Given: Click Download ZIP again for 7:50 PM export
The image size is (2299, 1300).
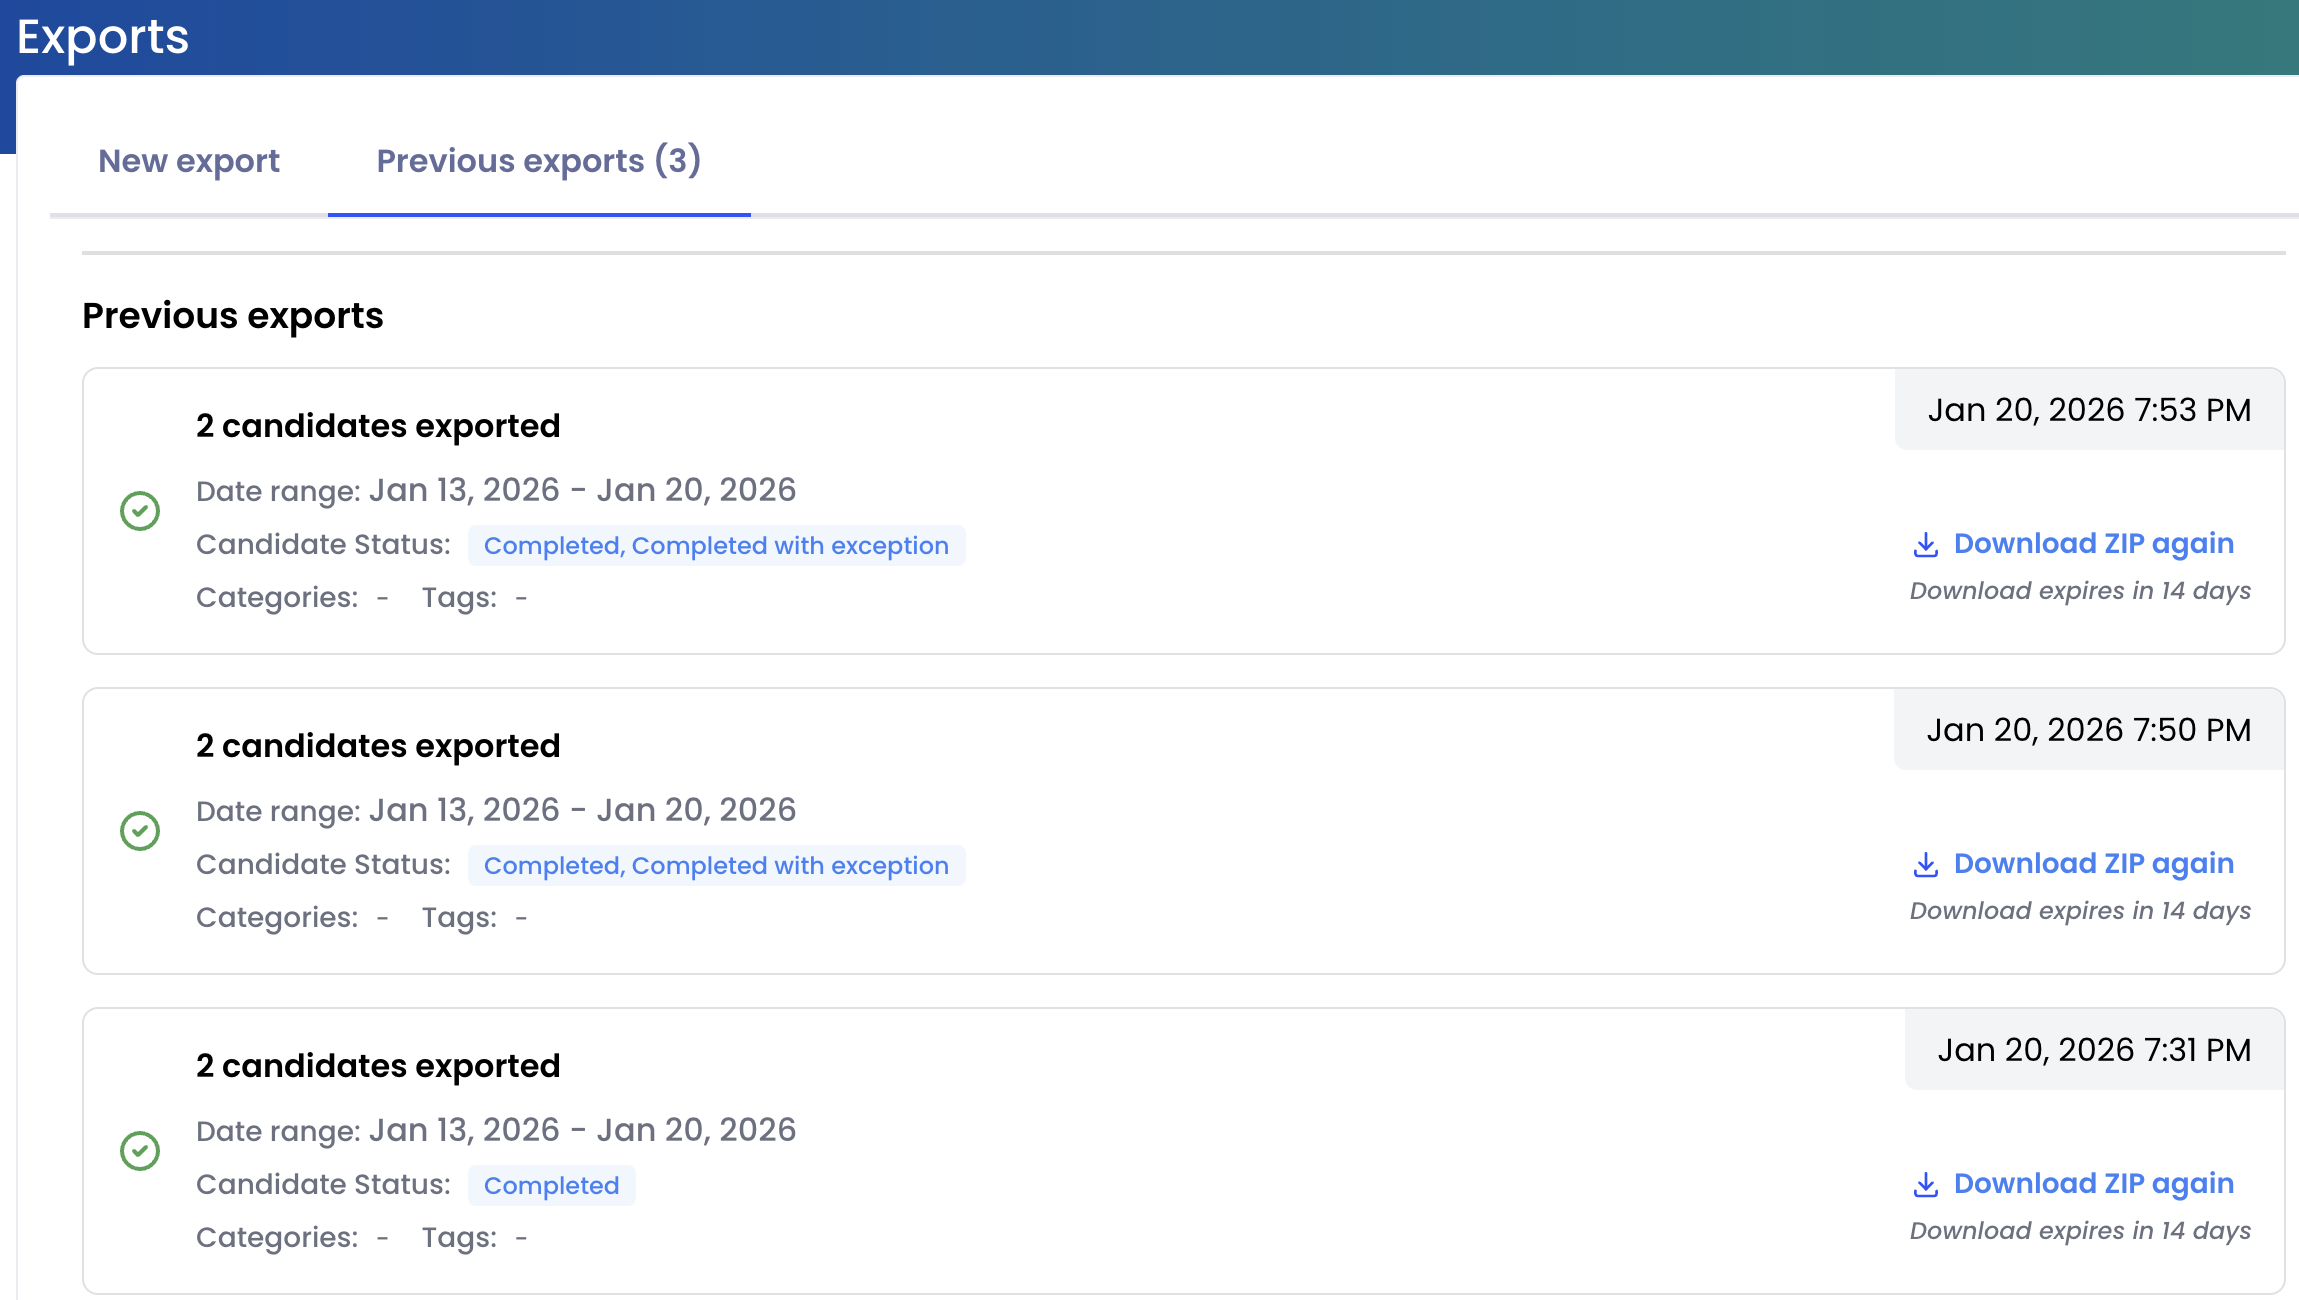Looking at the screenshot, I should pyautogui.click(x=2093, y=864).
